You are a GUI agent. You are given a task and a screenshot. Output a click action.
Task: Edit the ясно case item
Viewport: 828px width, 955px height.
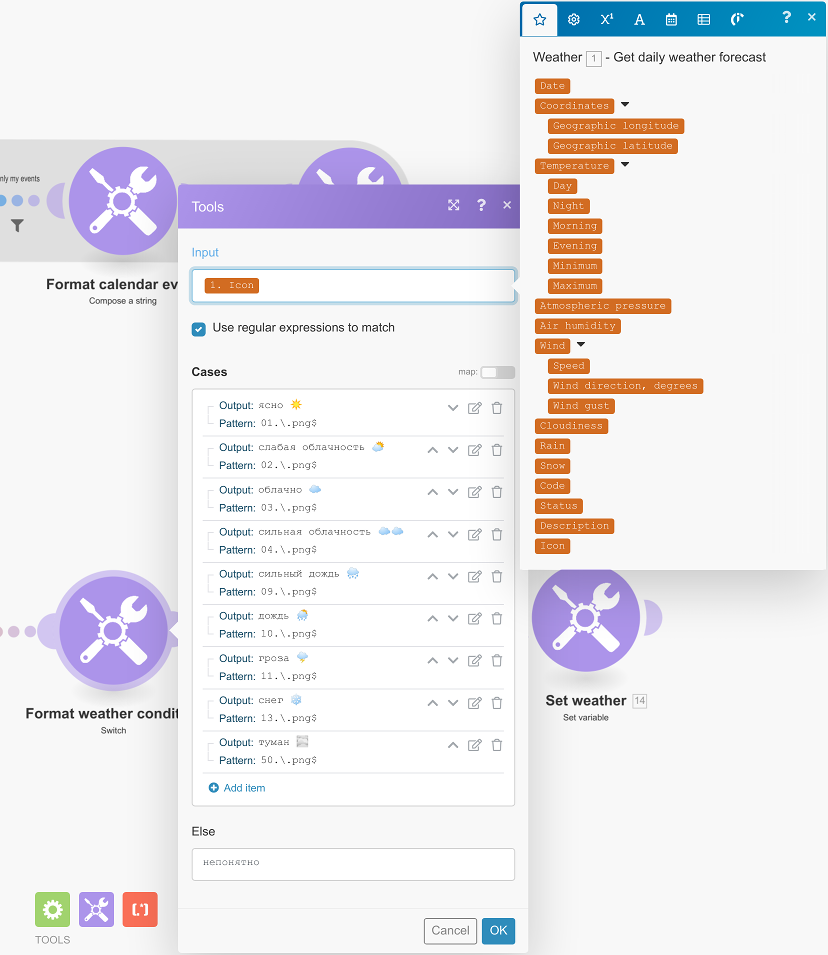pos(475,408)
